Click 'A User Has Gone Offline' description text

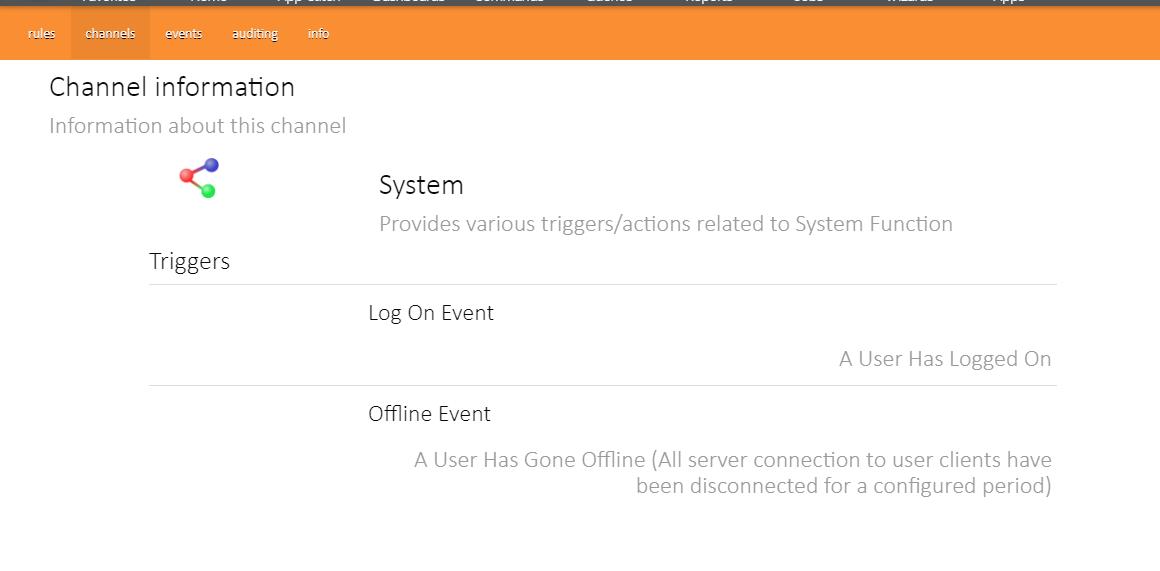point(732,473)
